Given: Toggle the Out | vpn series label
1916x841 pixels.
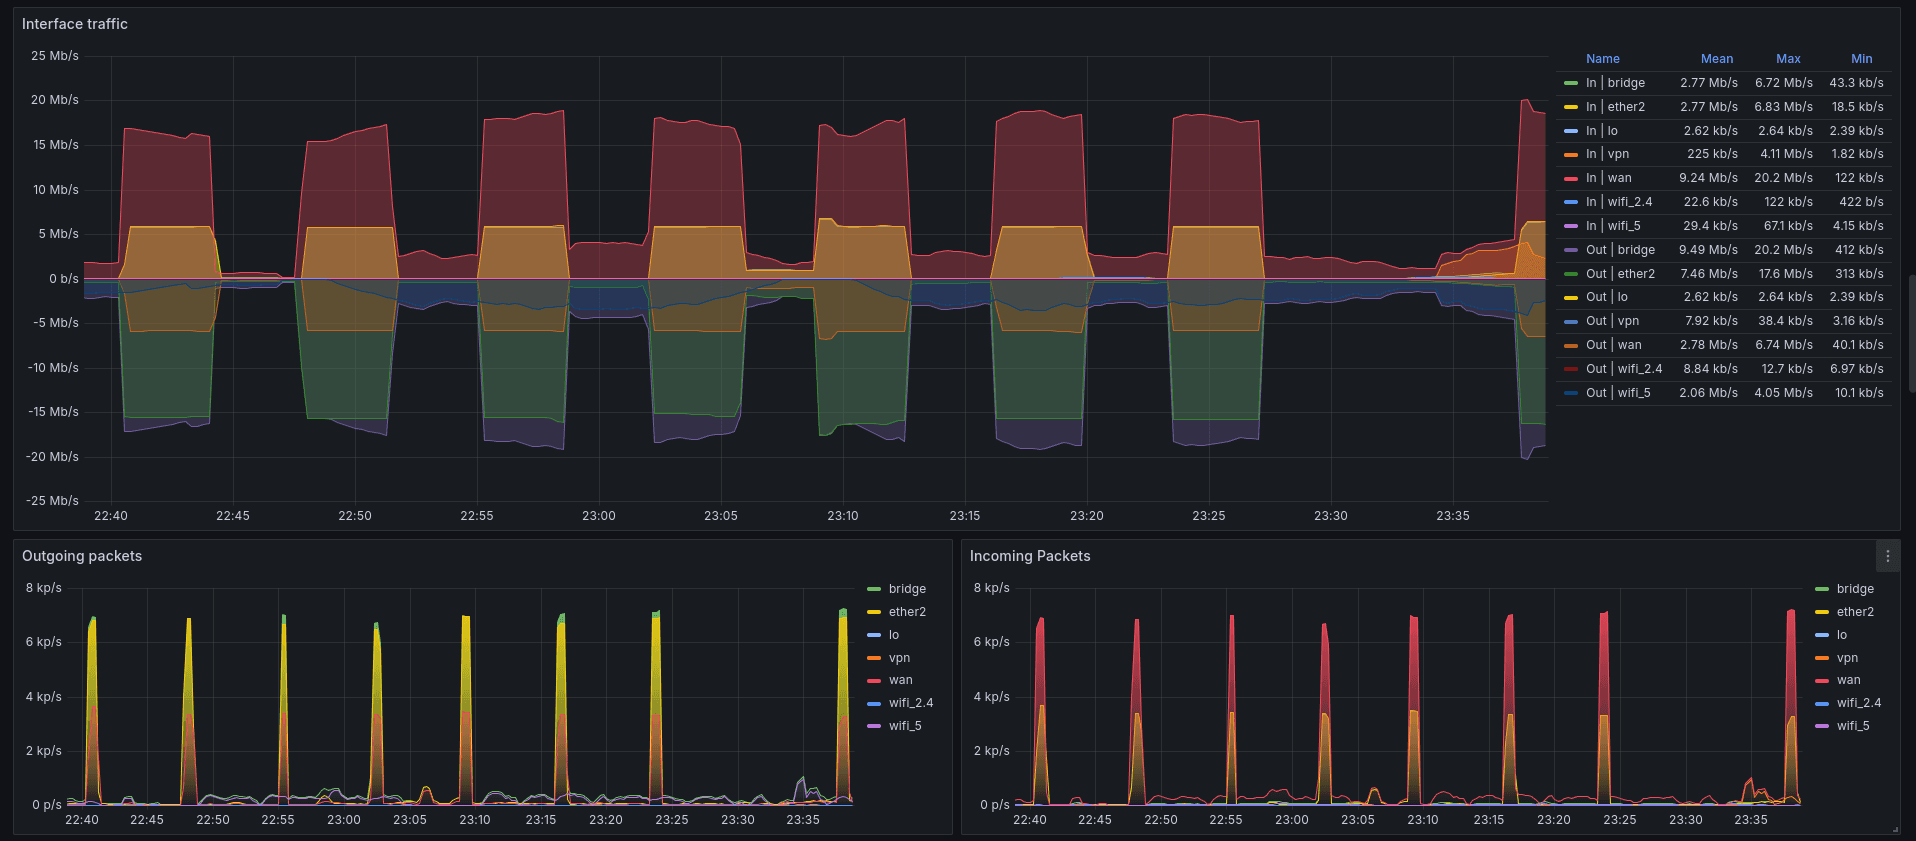Looking at the screenshot, I should (1612, 321).
